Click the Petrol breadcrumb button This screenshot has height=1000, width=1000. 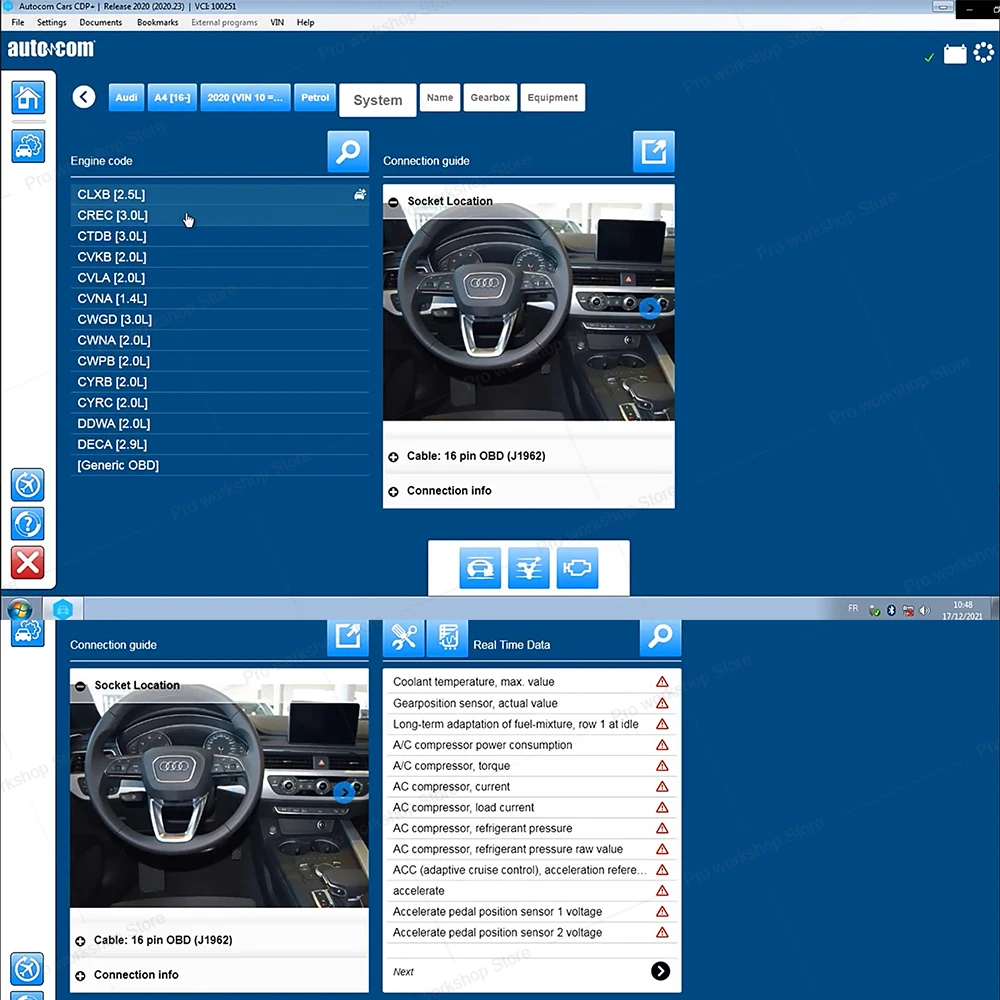point(315,98)
